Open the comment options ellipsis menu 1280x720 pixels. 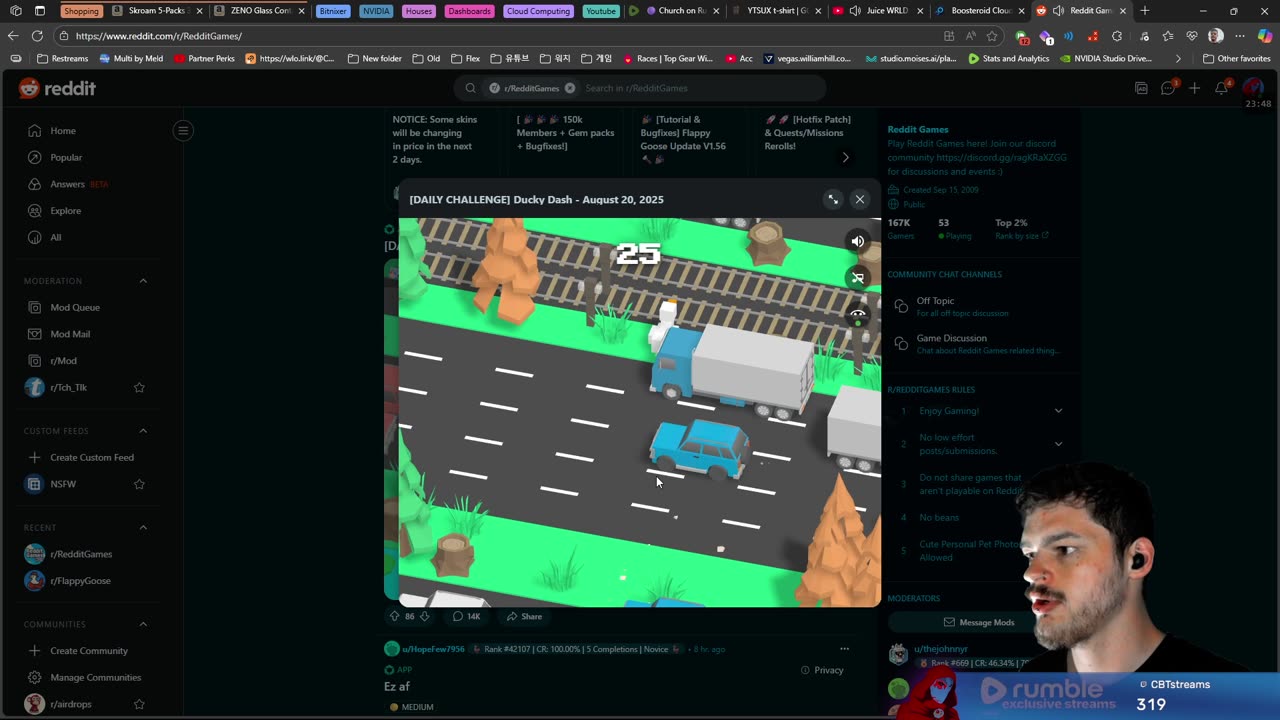coord(844,649)
